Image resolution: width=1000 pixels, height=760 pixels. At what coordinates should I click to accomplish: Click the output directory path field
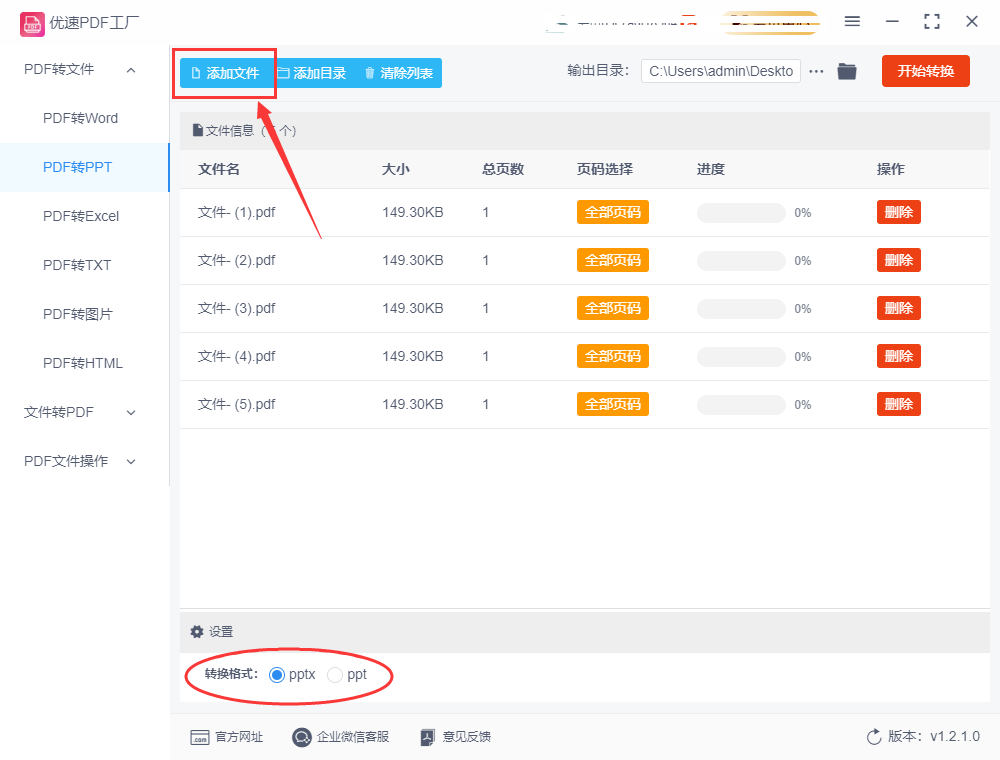pos(721,71)
